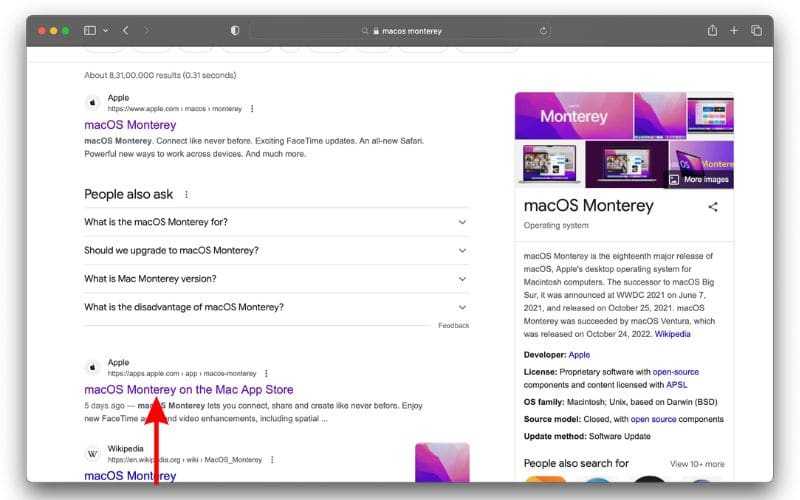Open the sidebar dropdown chevron in toolbar
Image resolution: width=800 pixels, height=500 pixels.
click(106, 31)
